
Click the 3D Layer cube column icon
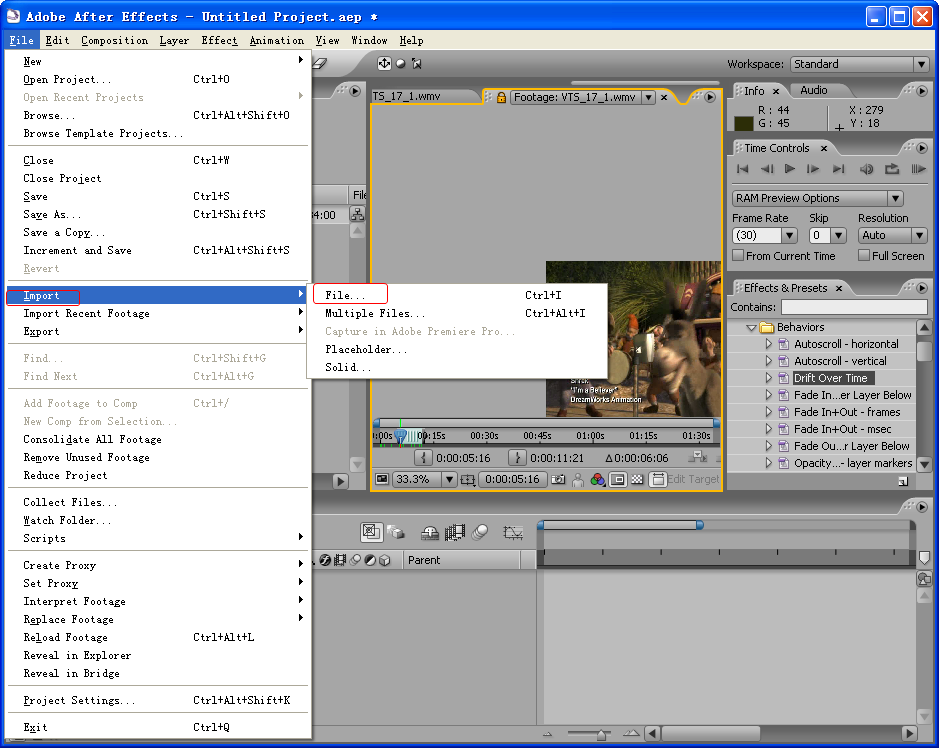[x=384, y=560]
